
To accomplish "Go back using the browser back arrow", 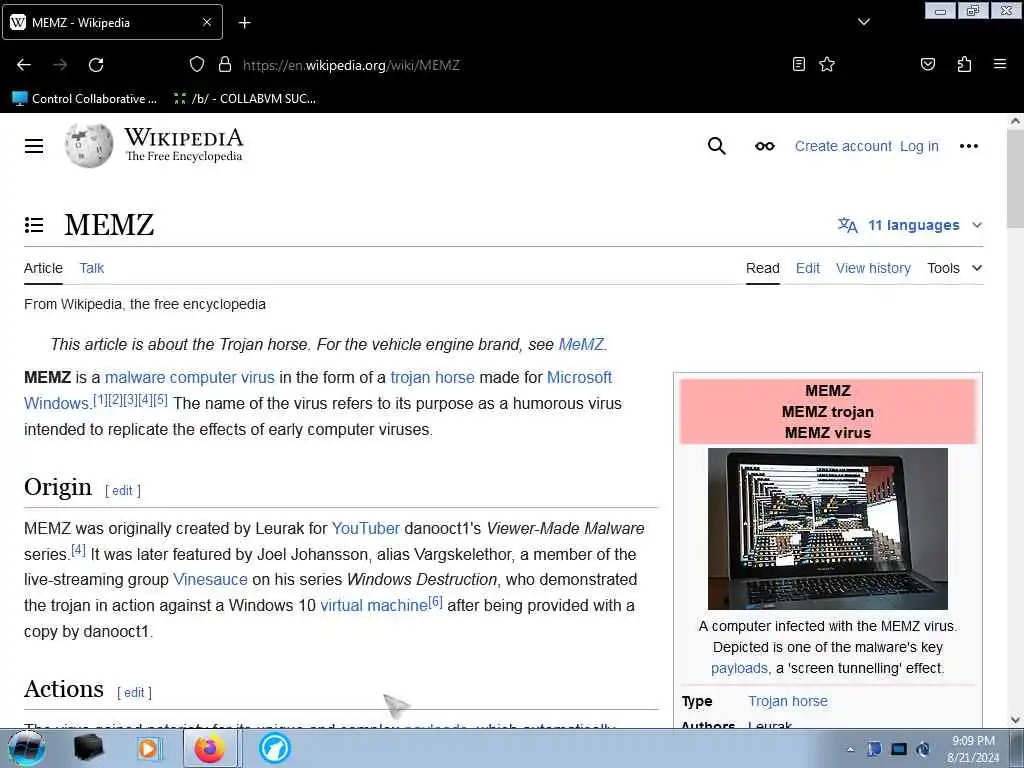I will (24, 65).
